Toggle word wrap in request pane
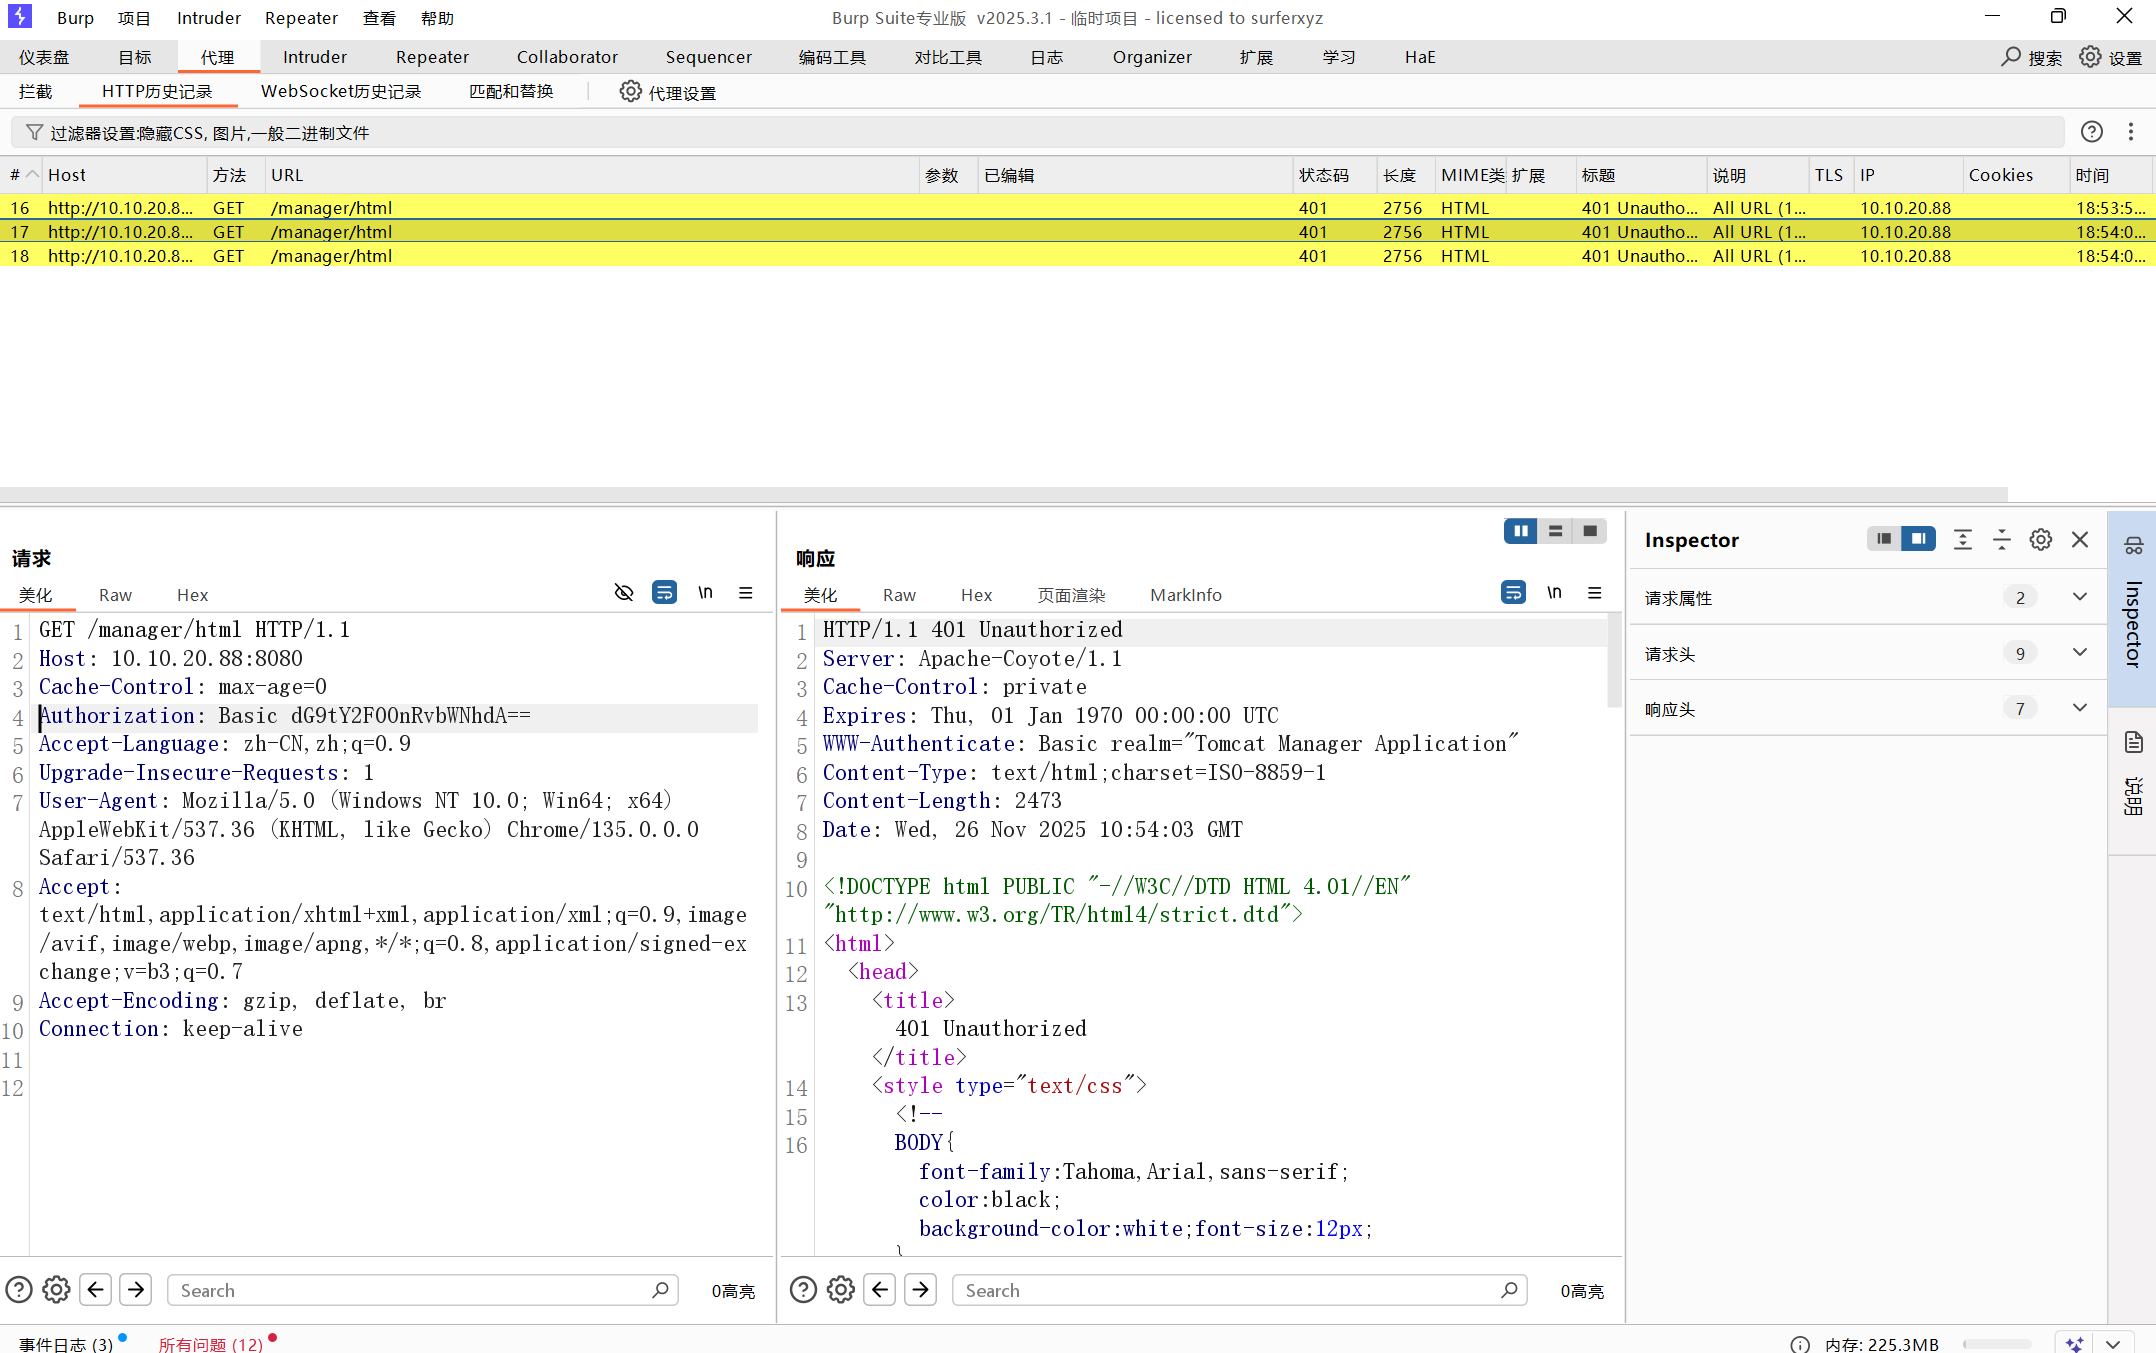2156x1353 pixels. point(664,593)
